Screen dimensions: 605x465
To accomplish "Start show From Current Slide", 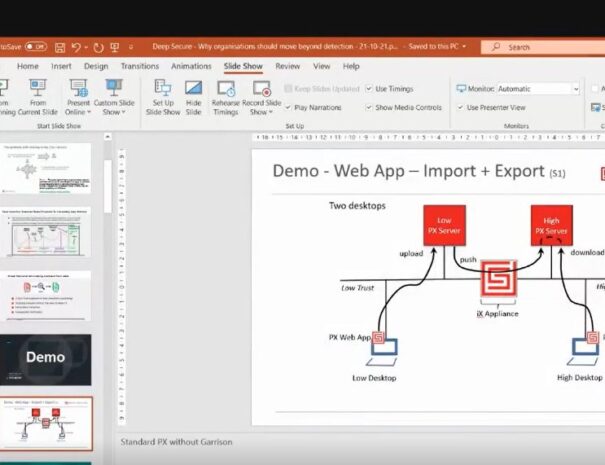I will 37,97.
